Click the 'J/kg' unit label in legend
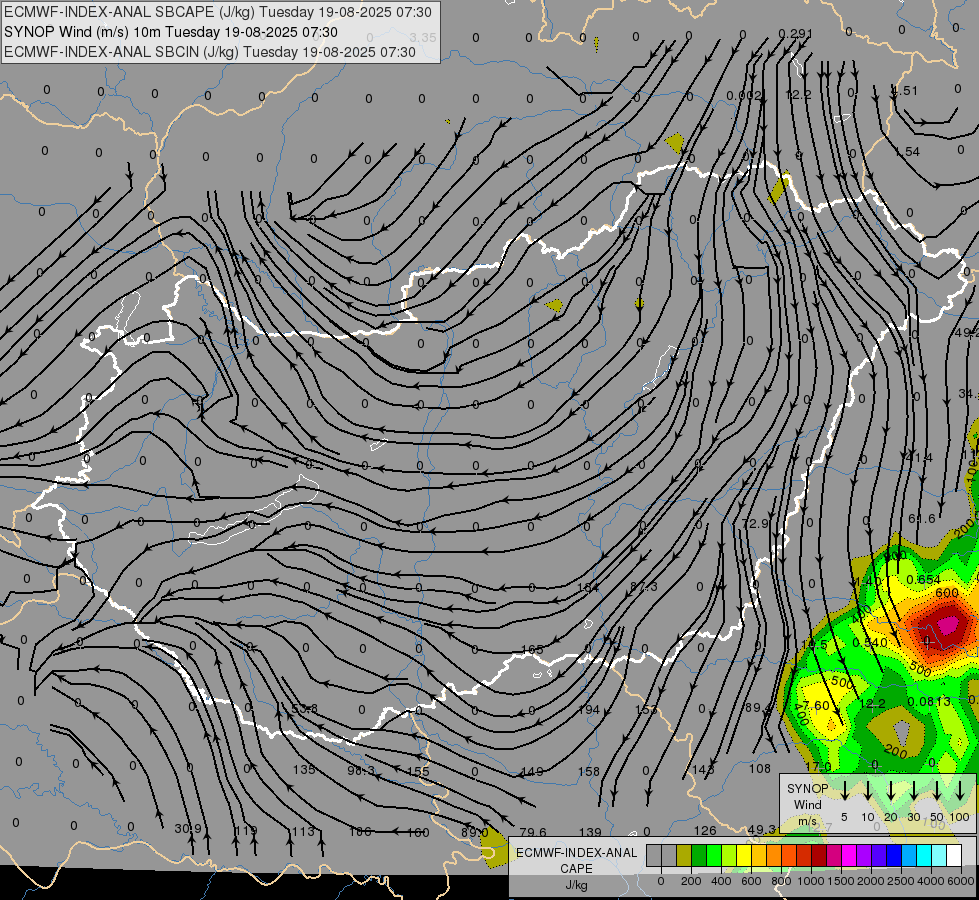979x900 pixels. pyautogui.click(x=576, y=885)
